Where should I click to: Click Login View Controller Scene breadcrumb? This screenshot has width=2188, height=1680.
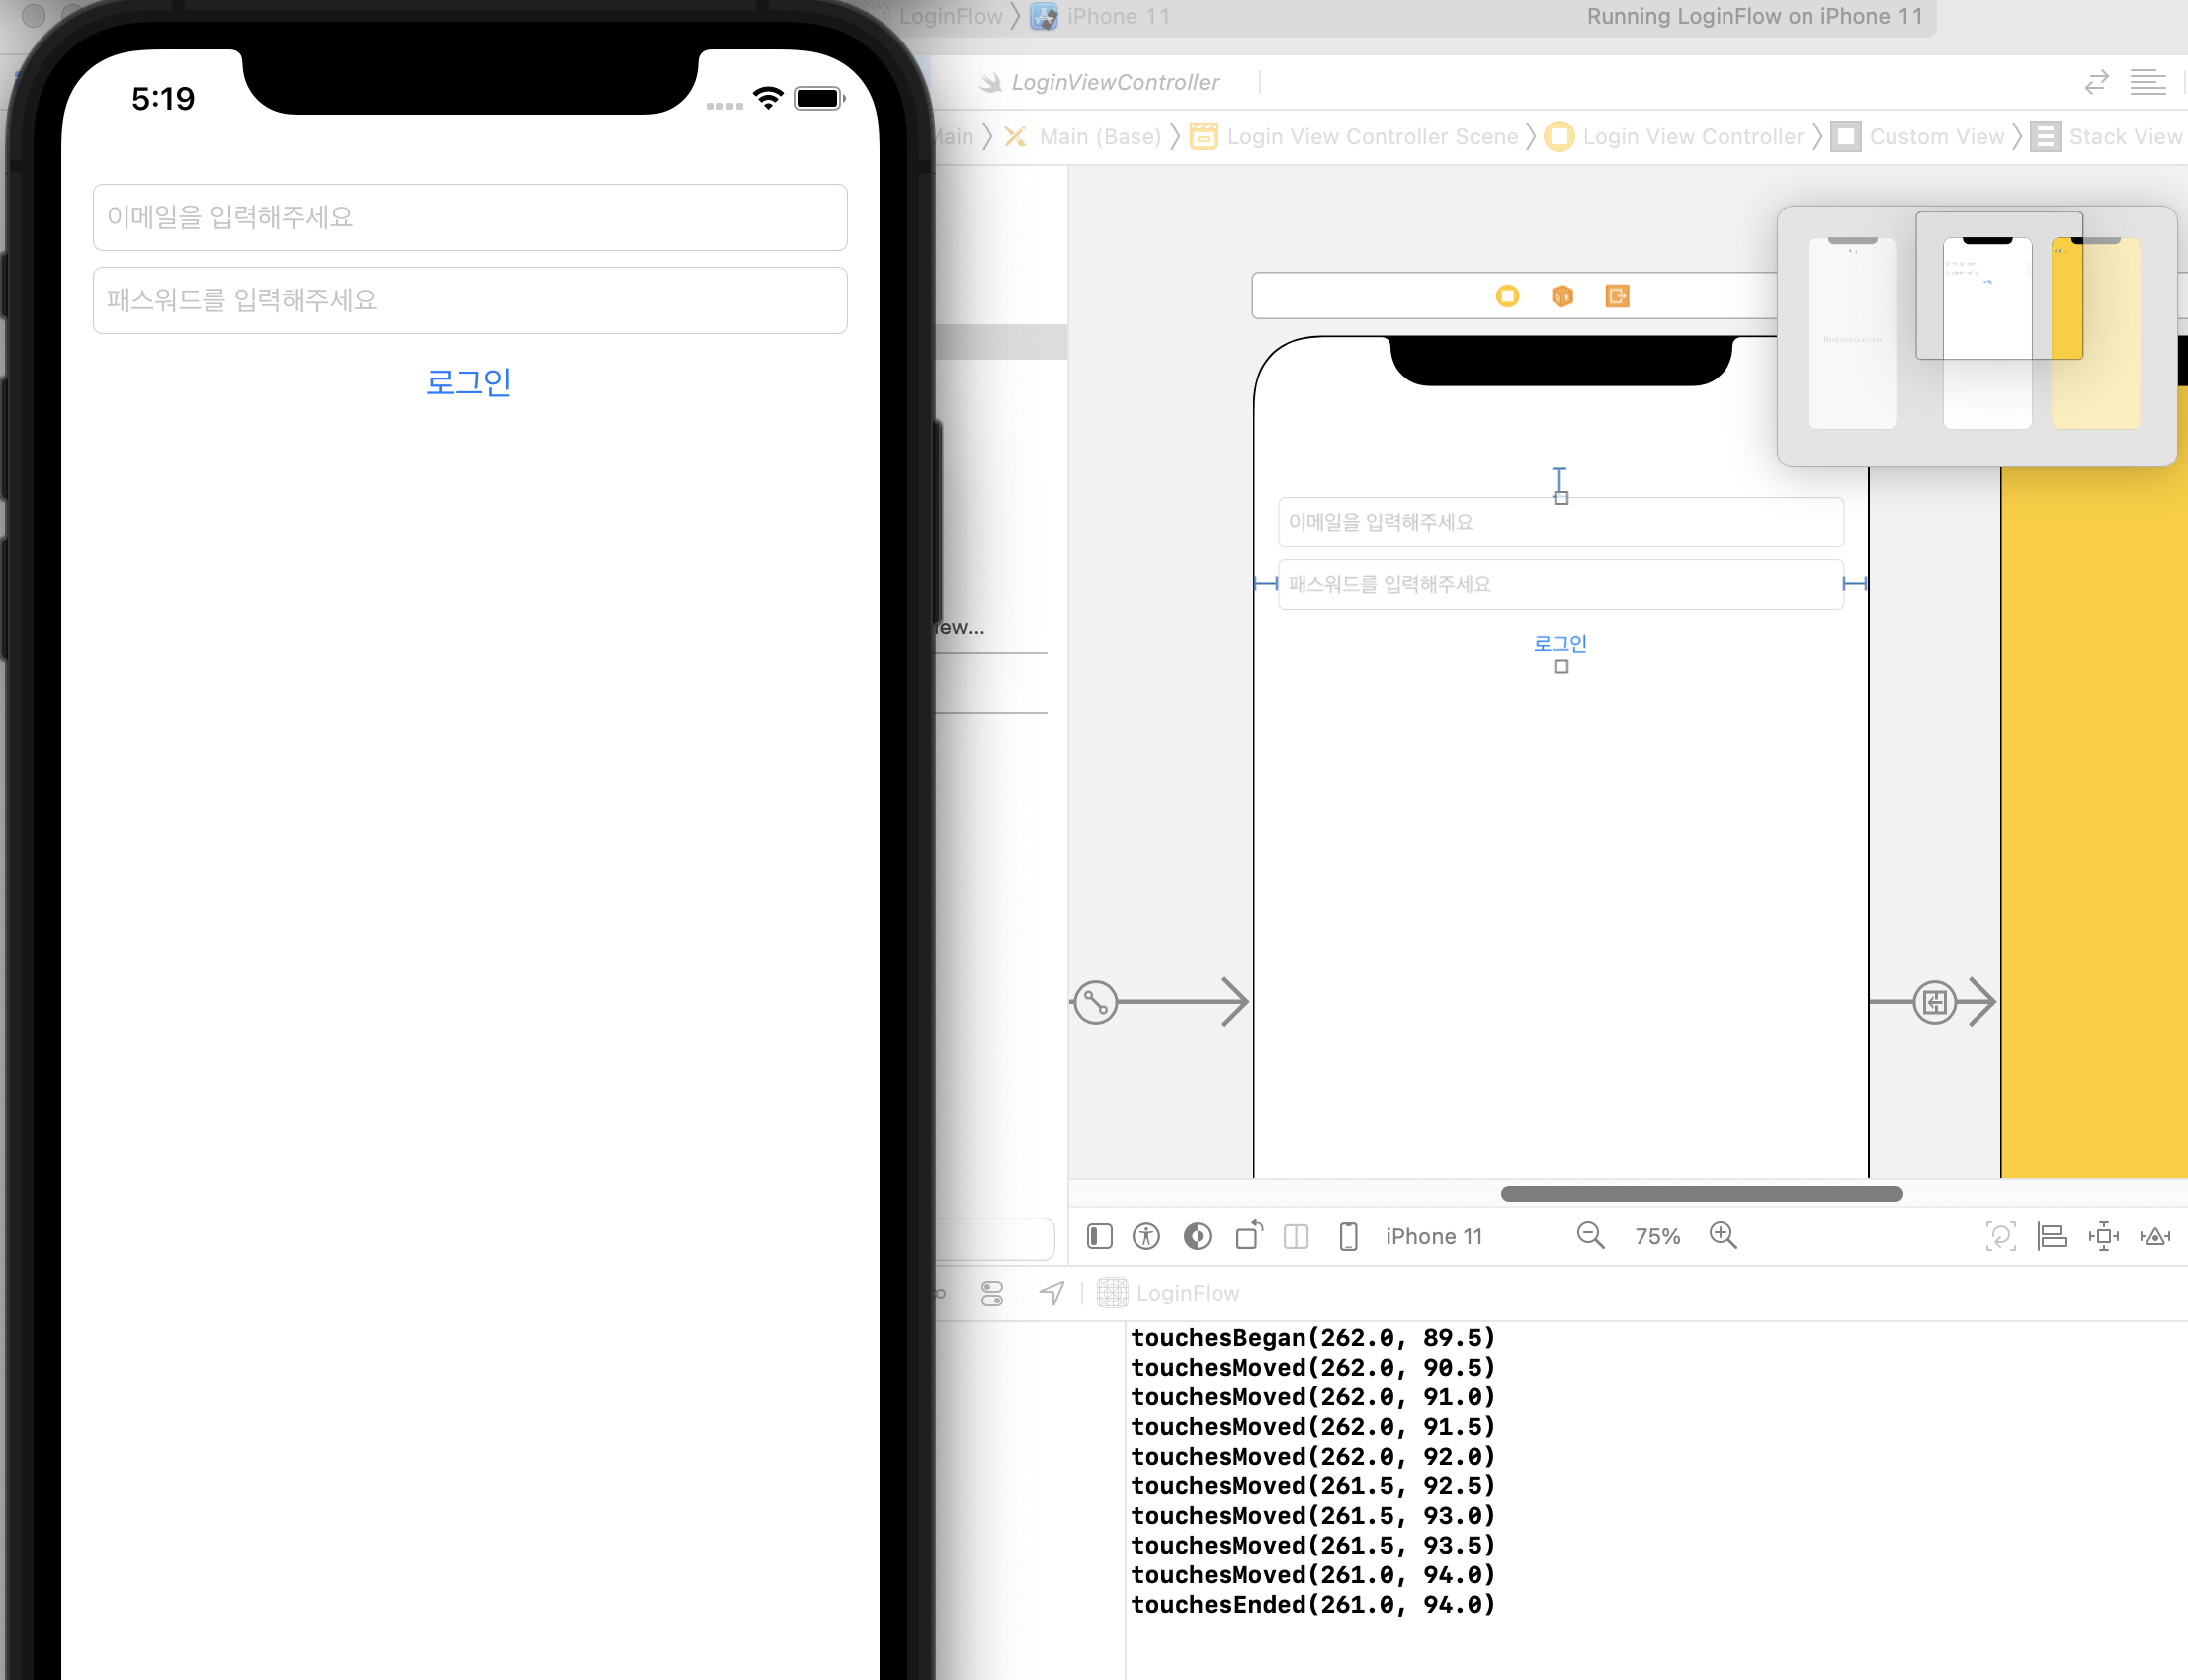tap(1354, 137)
